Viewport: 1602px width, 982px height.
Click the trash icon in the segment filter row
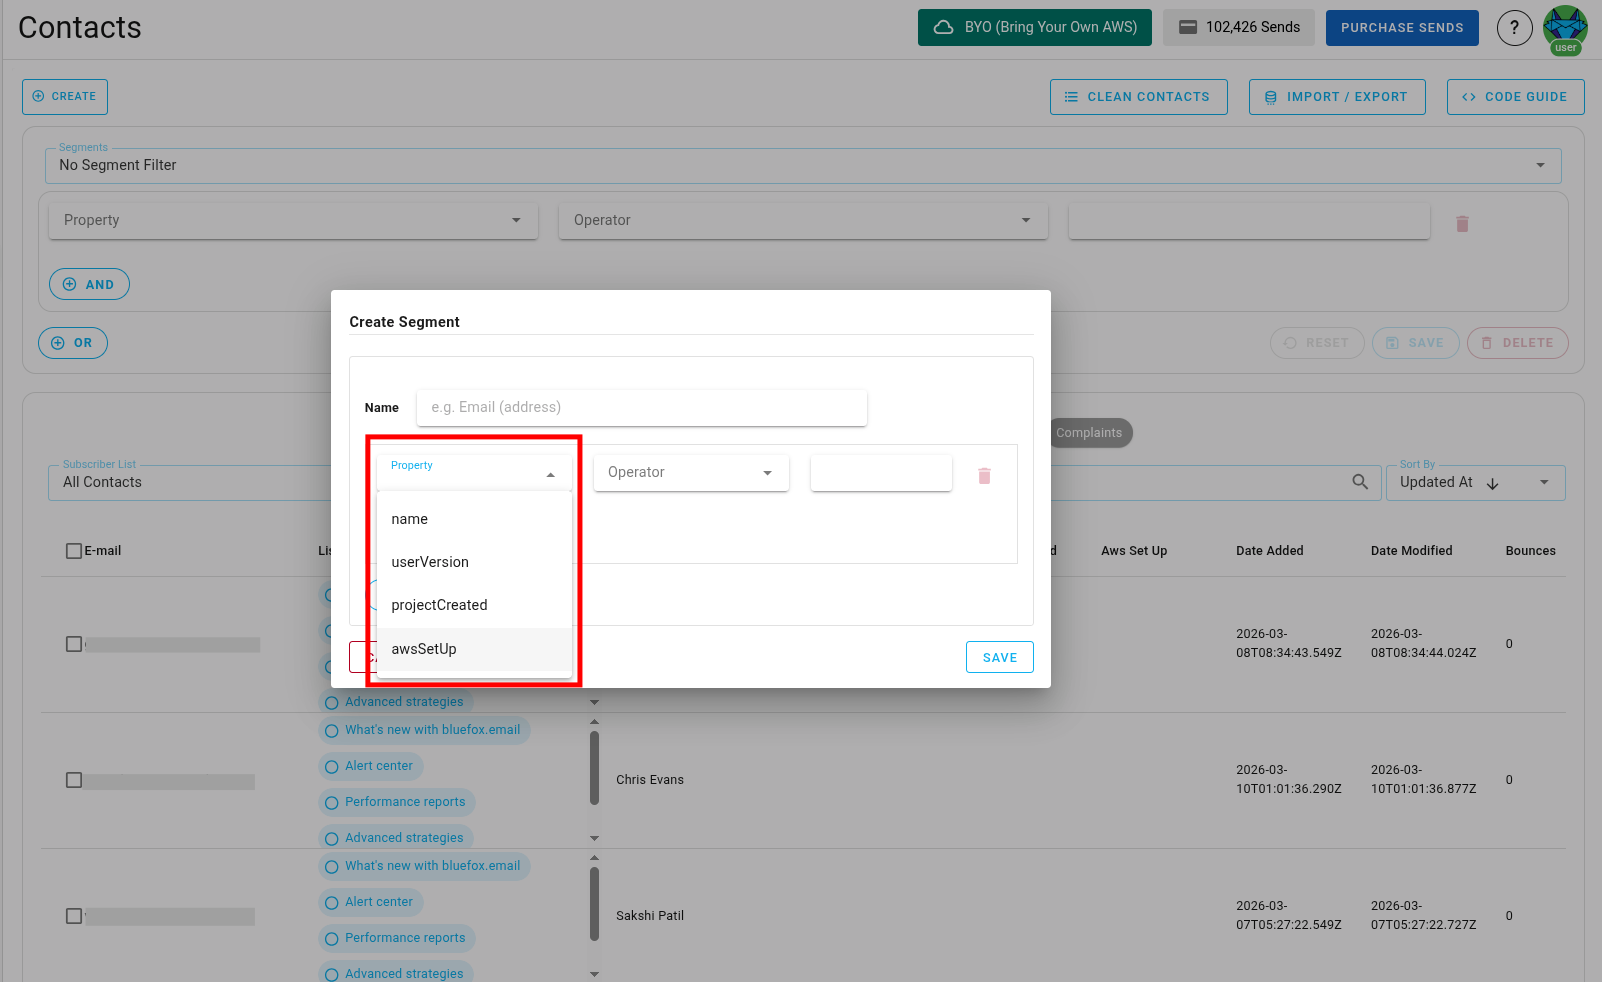coord(1463,223)
